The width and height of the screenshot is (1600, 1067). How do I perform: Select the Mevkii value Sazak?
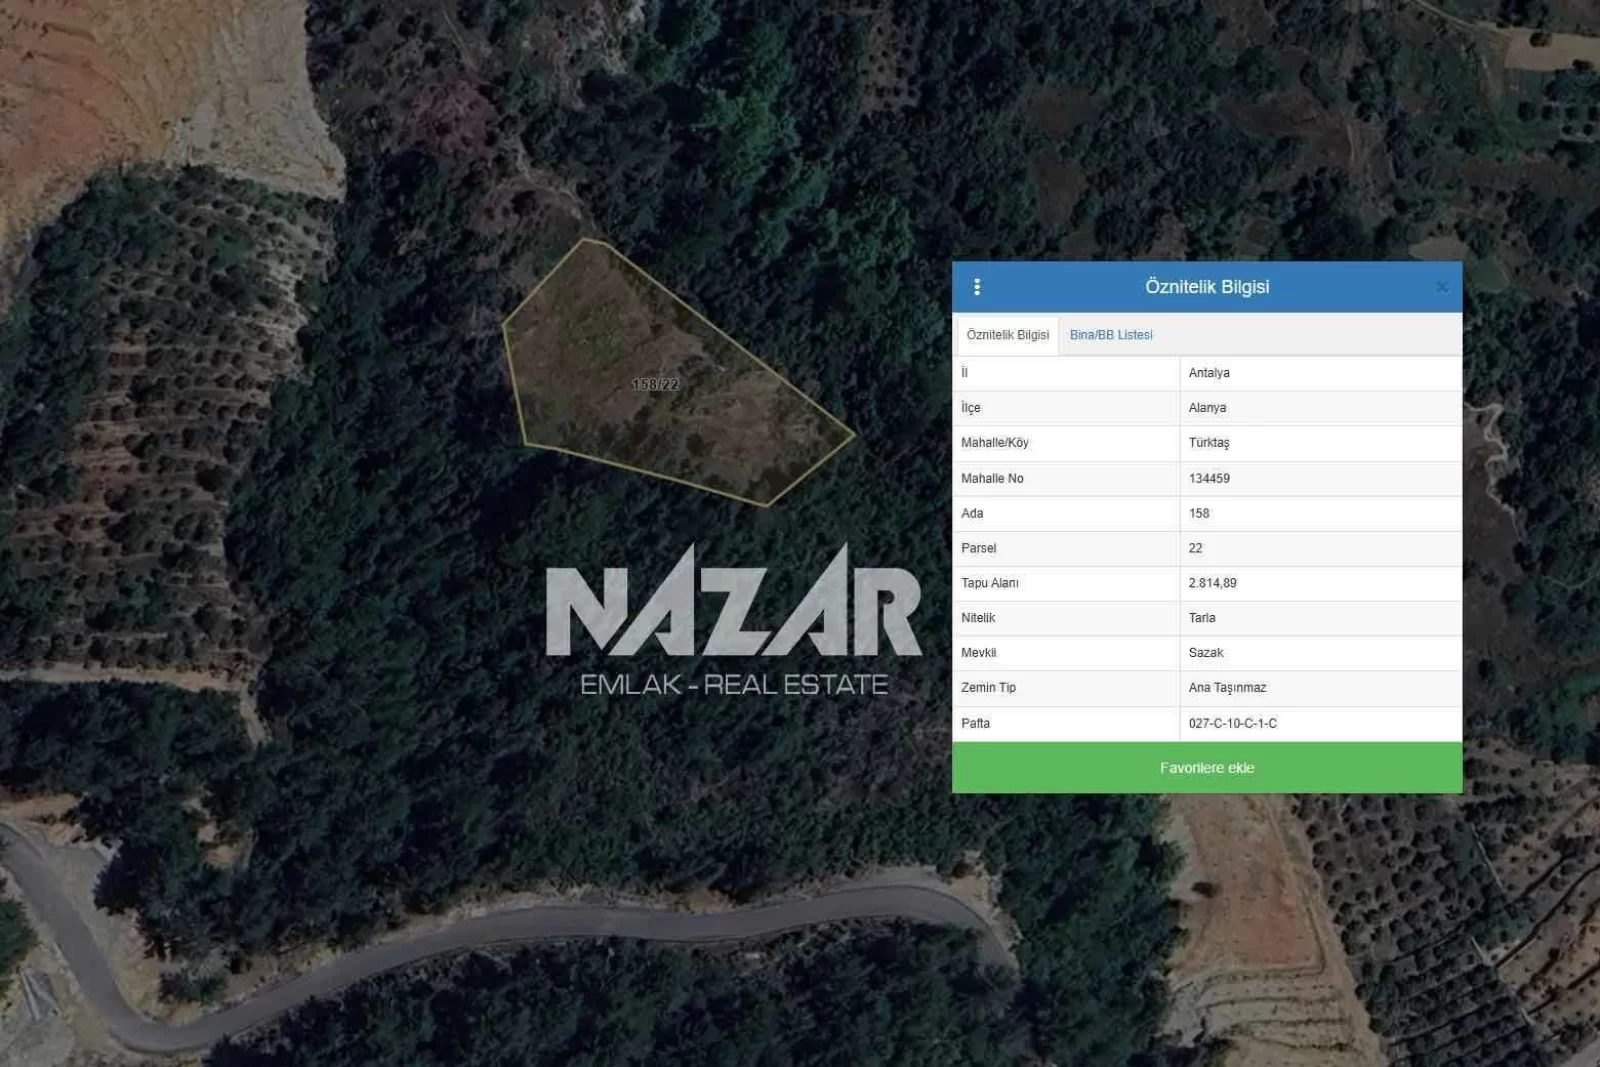(1205, 653)
